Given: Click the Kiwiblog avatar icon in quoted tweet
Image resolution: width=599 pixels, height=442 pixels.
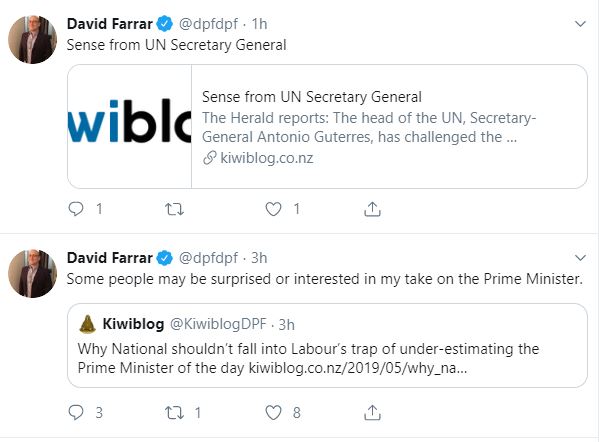Looking at the screenshot, I should coord(87,324).
